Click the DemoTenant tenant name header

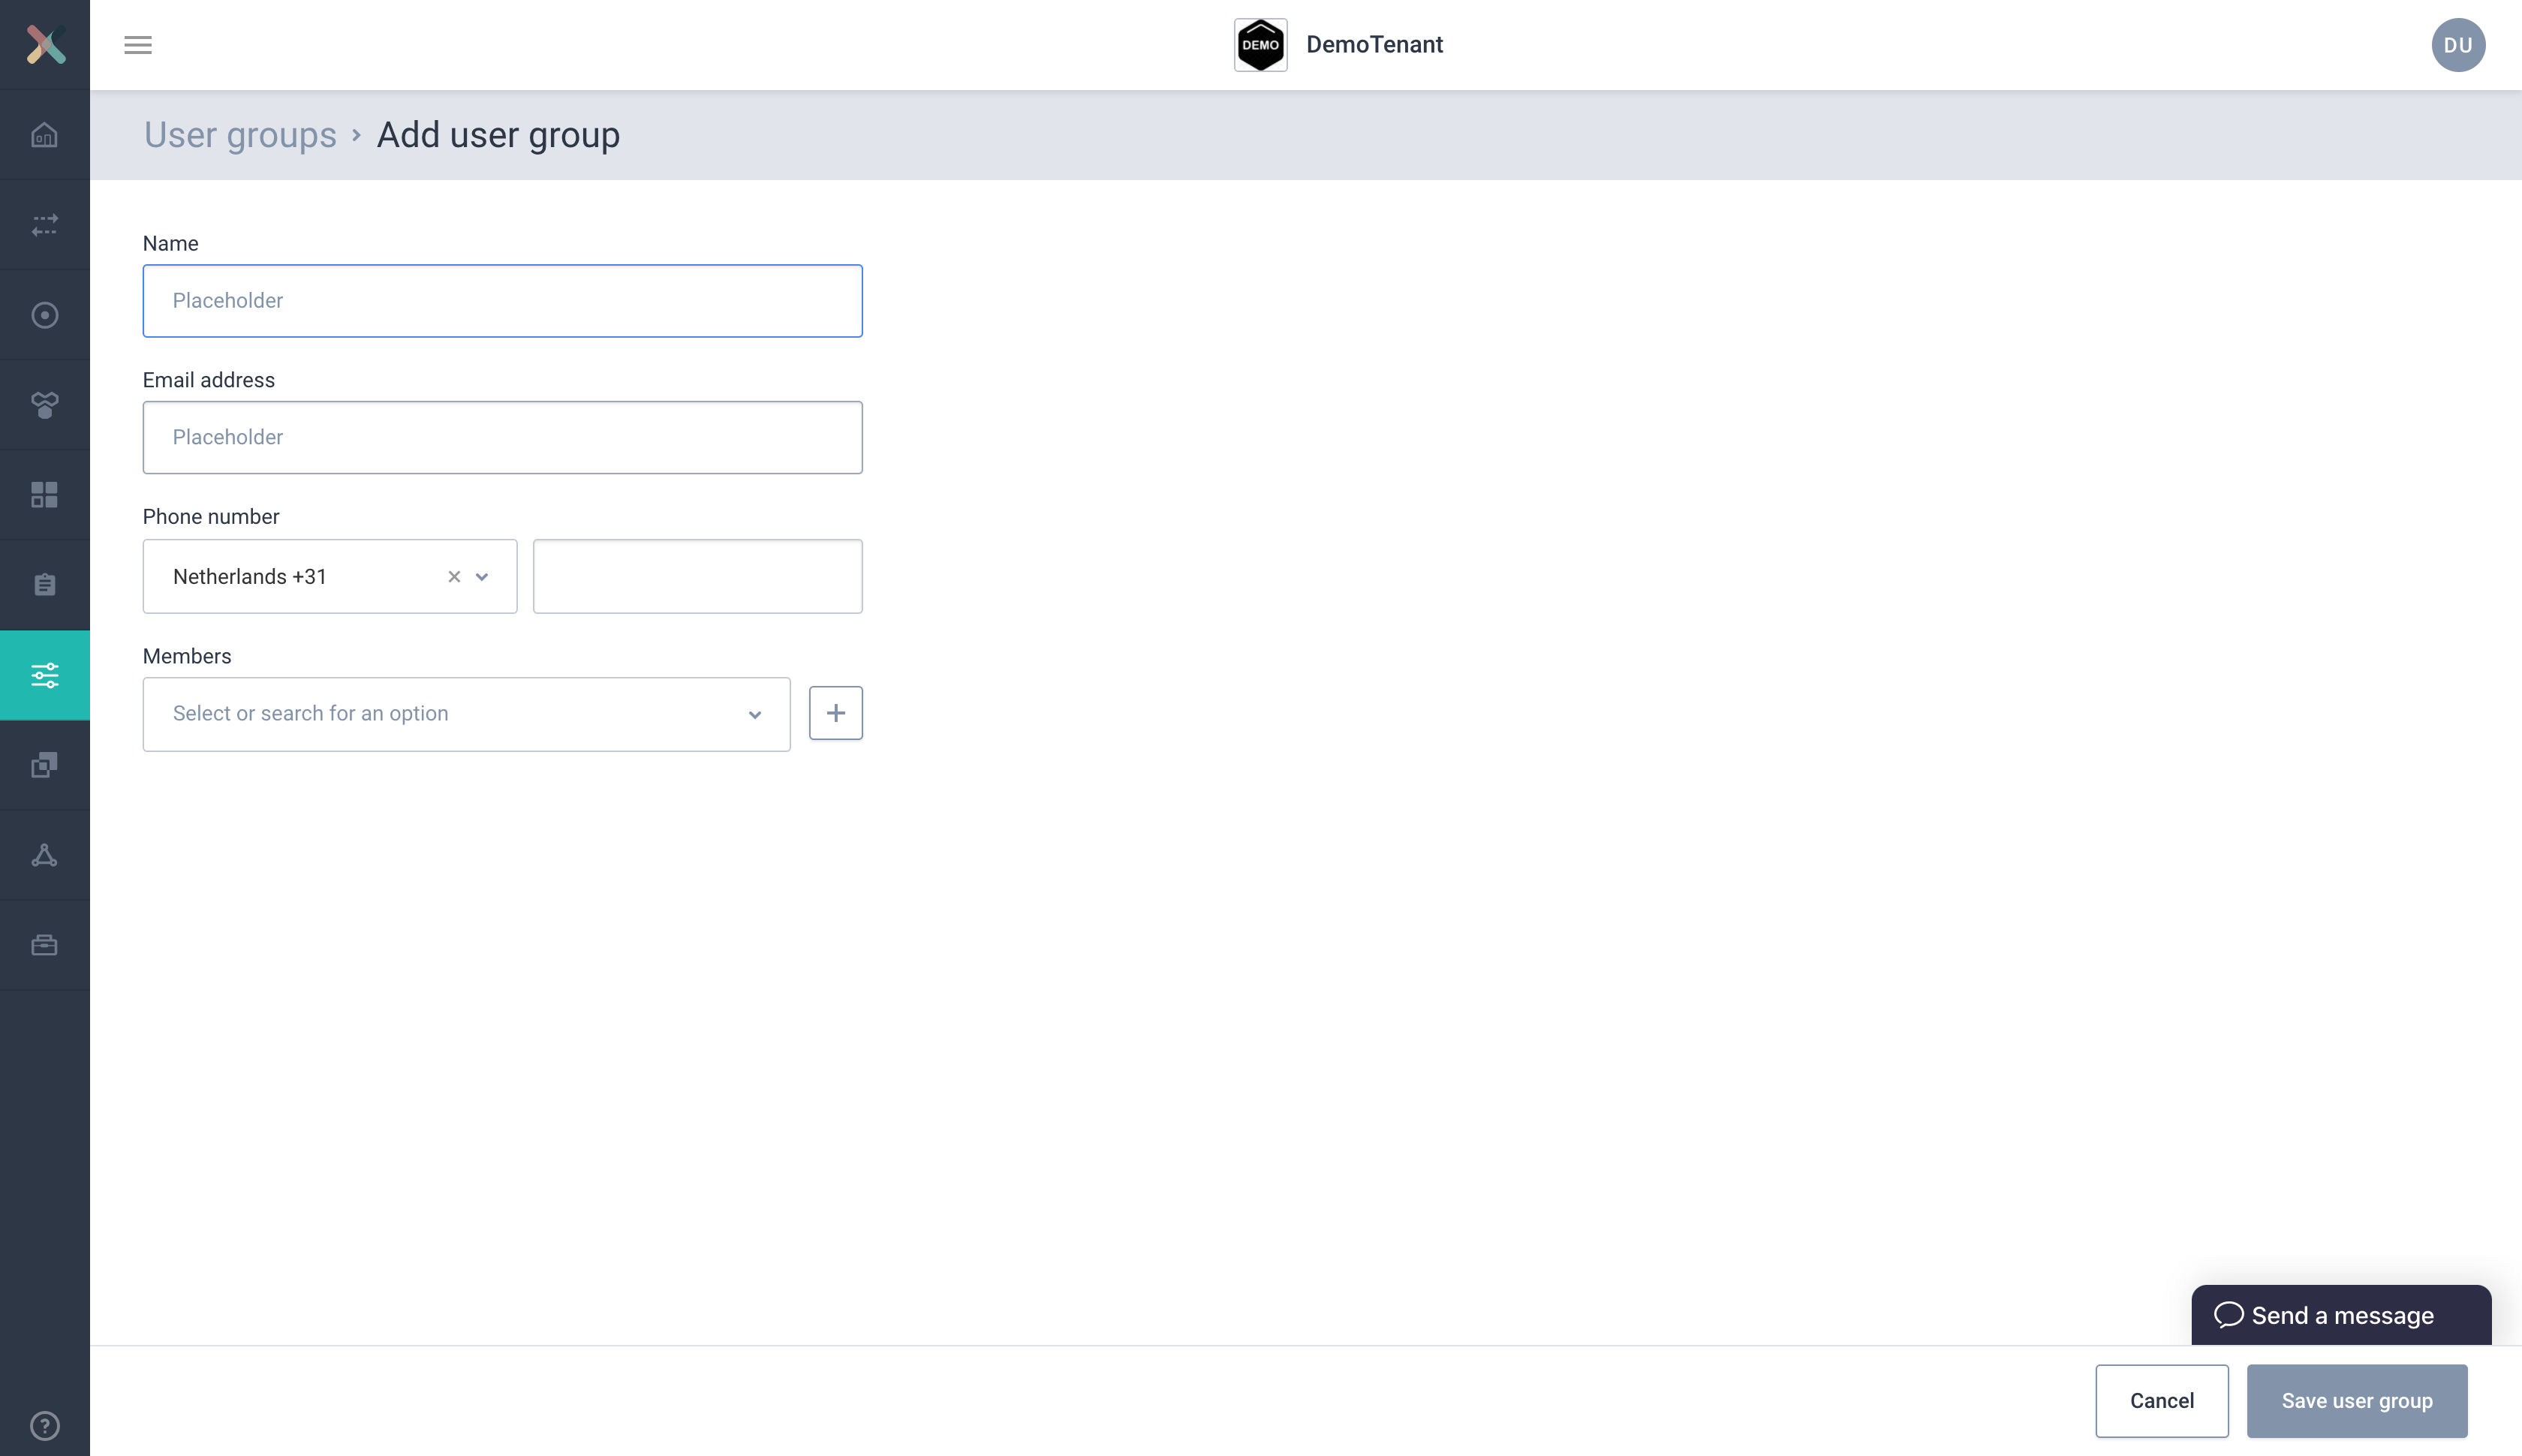tap(1374, 44)
